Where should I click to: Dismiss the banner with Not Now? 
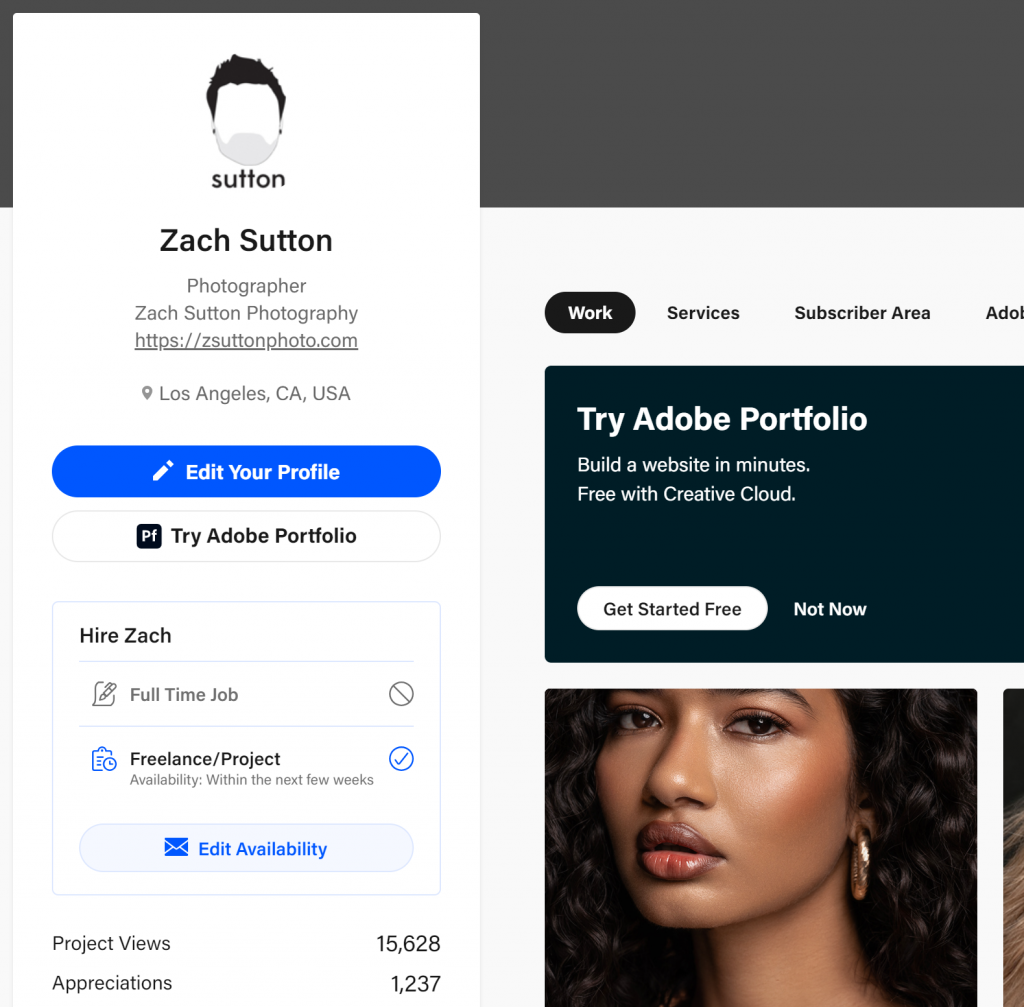click(829, 609)
